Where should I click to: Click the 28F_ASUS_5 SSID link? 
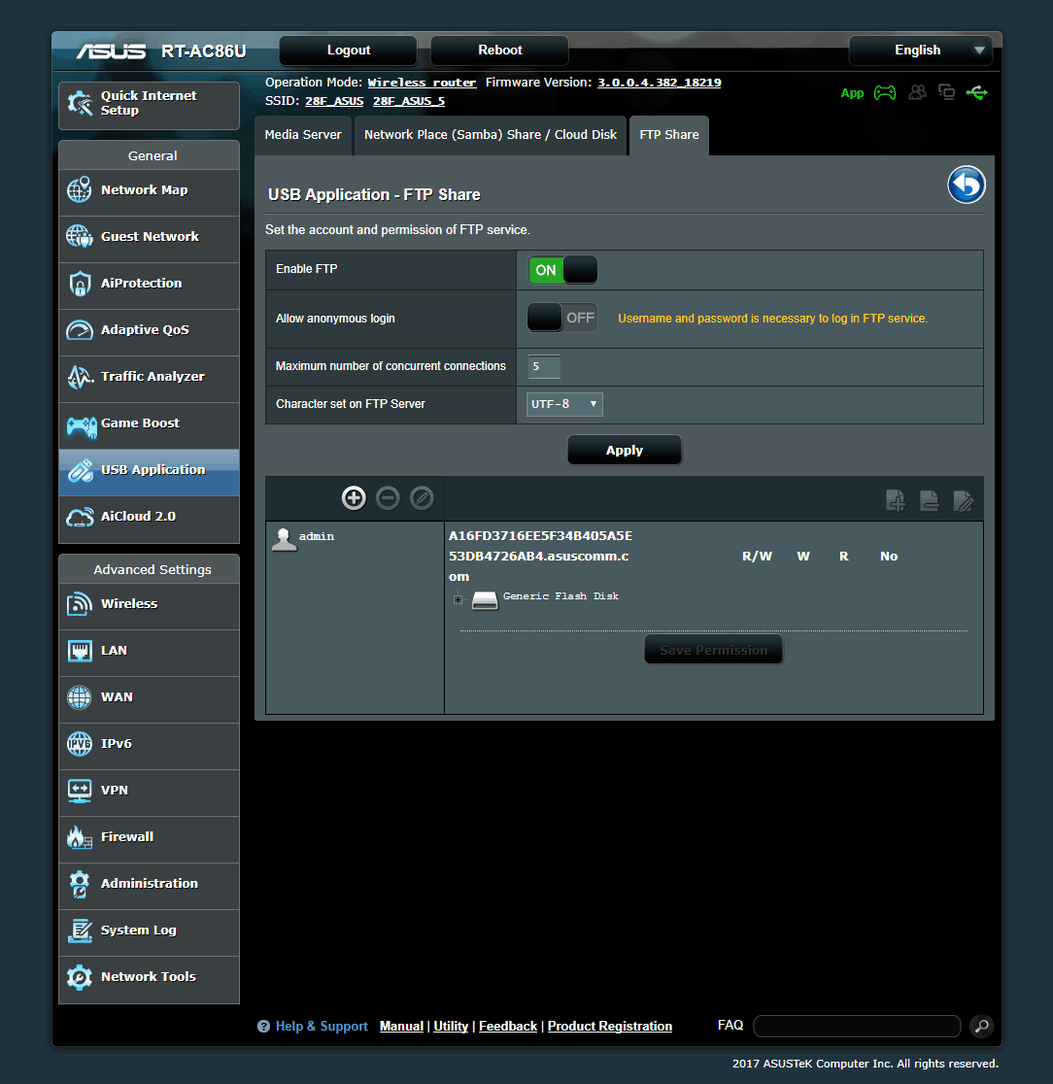point(409,102)
